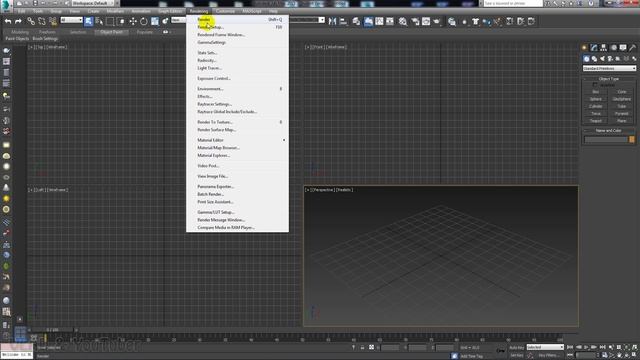Click the Mirror tool icon
The height and width of the screenshot is (360, 640).
[333, 21]
